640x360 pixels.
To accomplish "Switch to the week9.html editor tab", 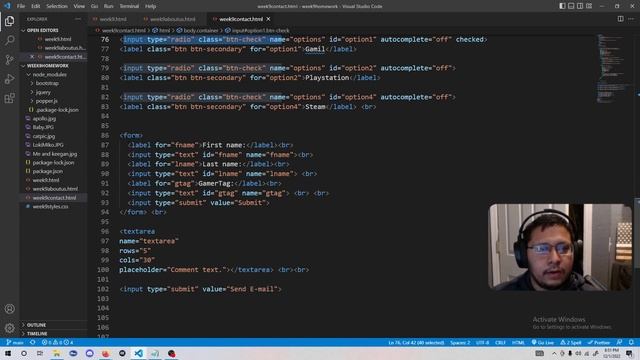I will coord(112,19).
